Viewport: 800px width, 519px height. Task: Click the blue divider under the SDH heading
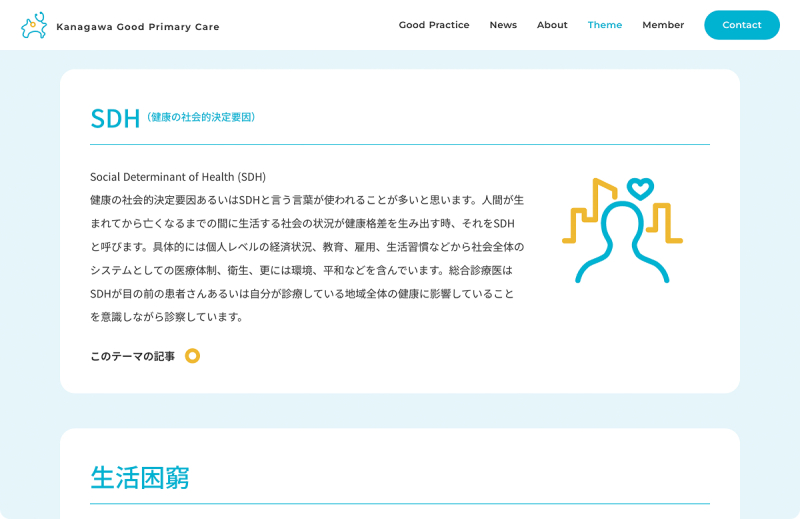(400, 145)
